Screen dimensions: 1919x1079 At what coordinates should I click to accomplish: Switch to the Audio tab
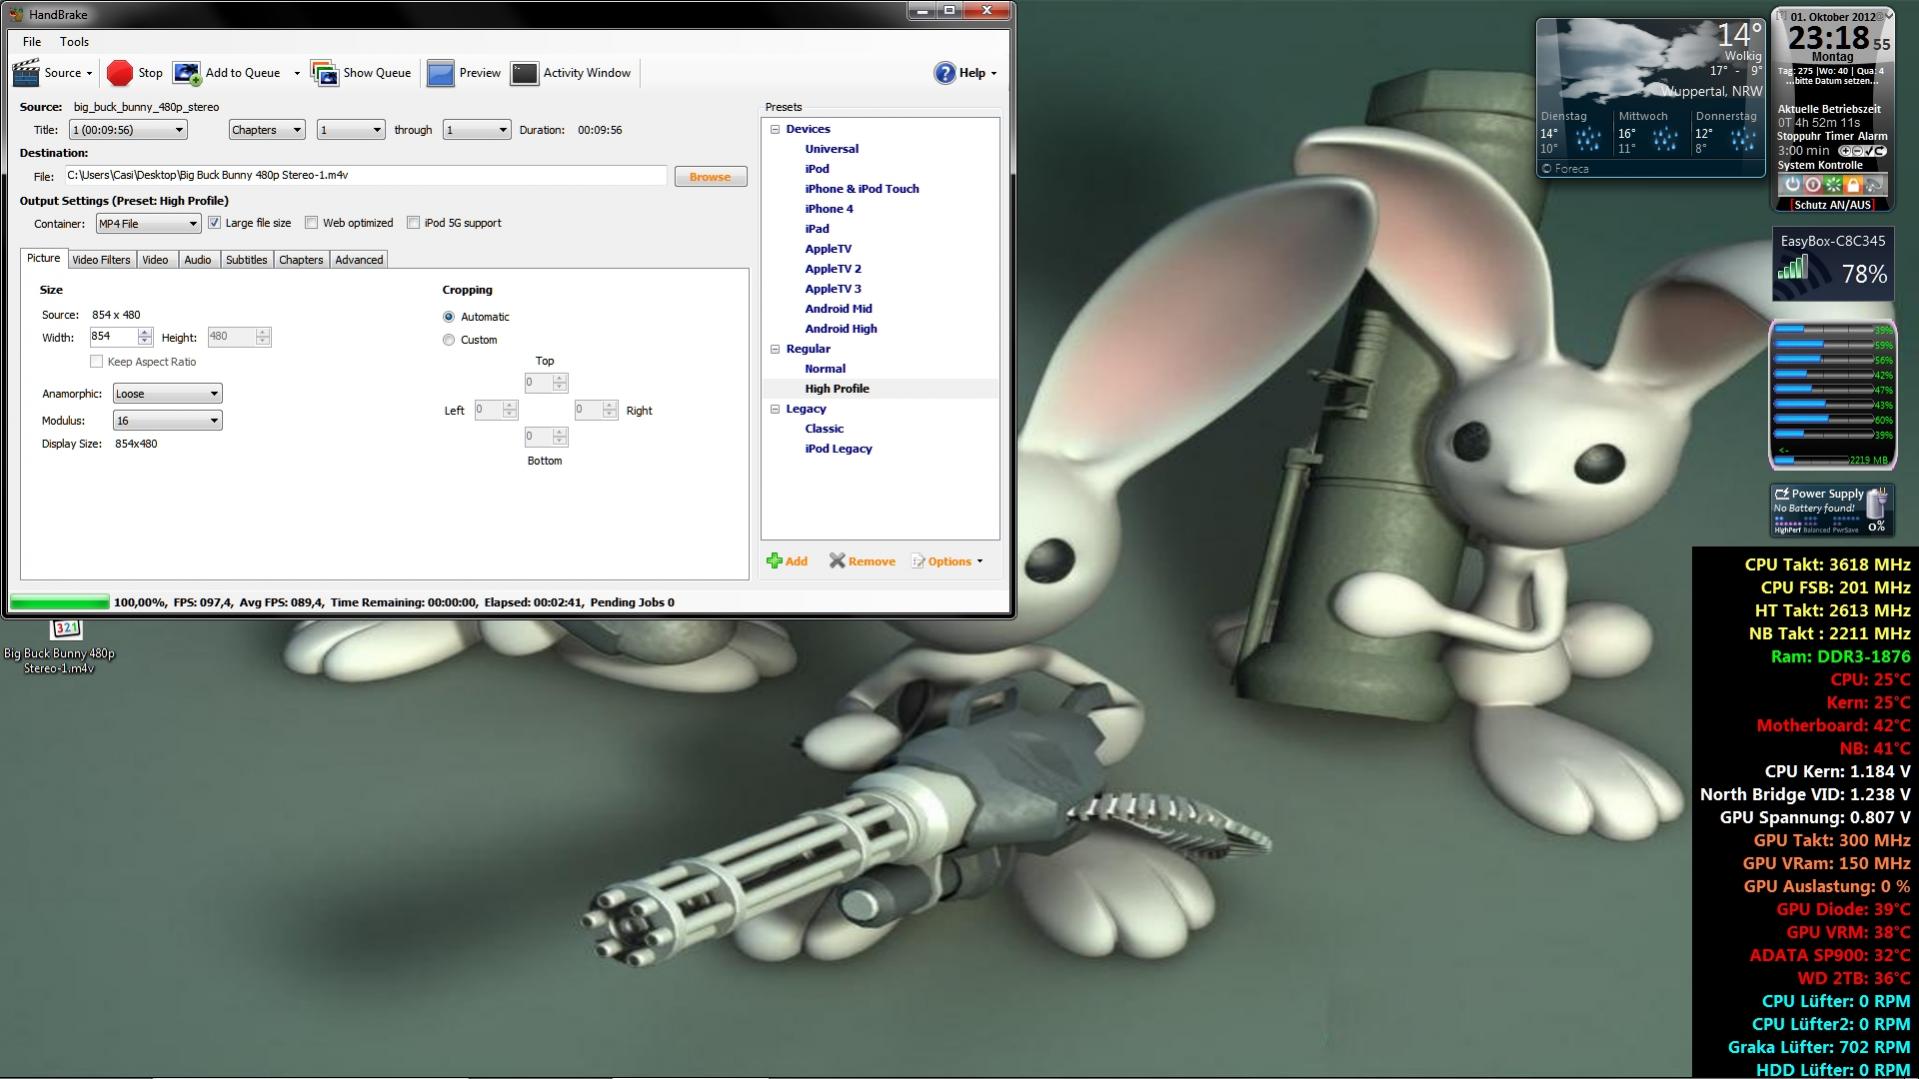coord(198,260)
